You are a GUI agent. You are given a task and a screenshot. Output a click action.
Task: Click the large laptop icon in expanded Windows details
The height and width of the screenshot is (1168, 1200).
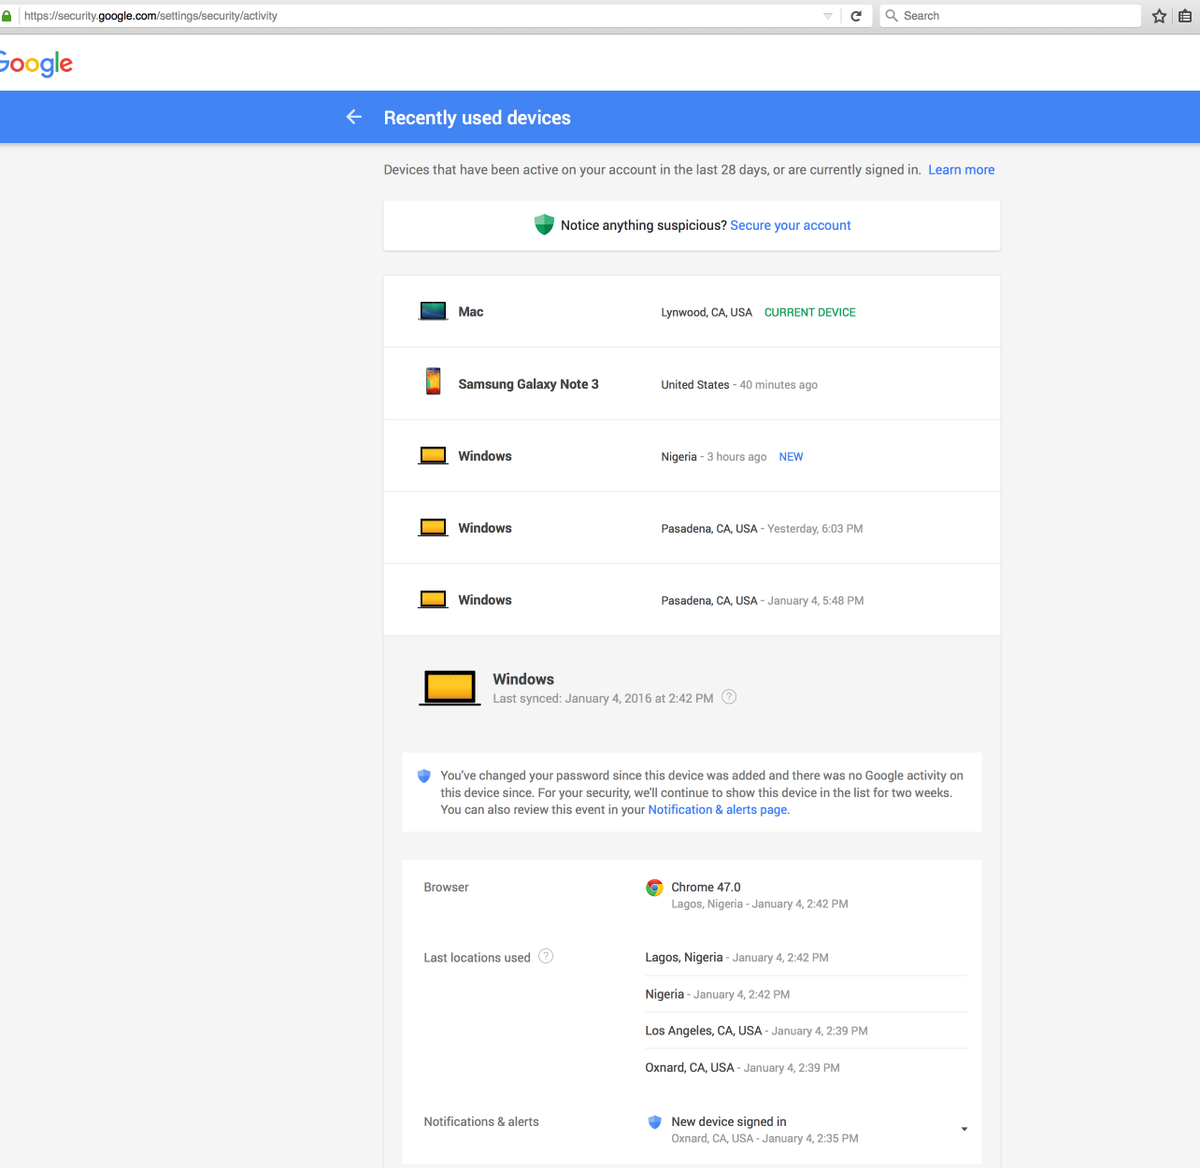pos(449,688)
